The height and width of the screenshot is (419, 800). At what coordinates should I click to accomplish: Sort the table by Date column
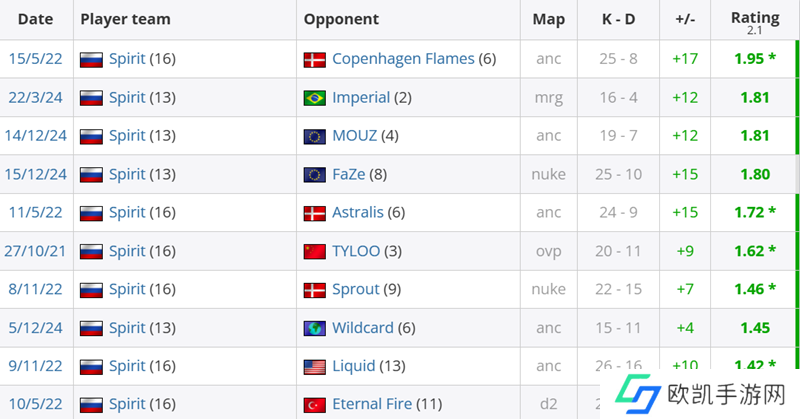[x=36, y=19]
